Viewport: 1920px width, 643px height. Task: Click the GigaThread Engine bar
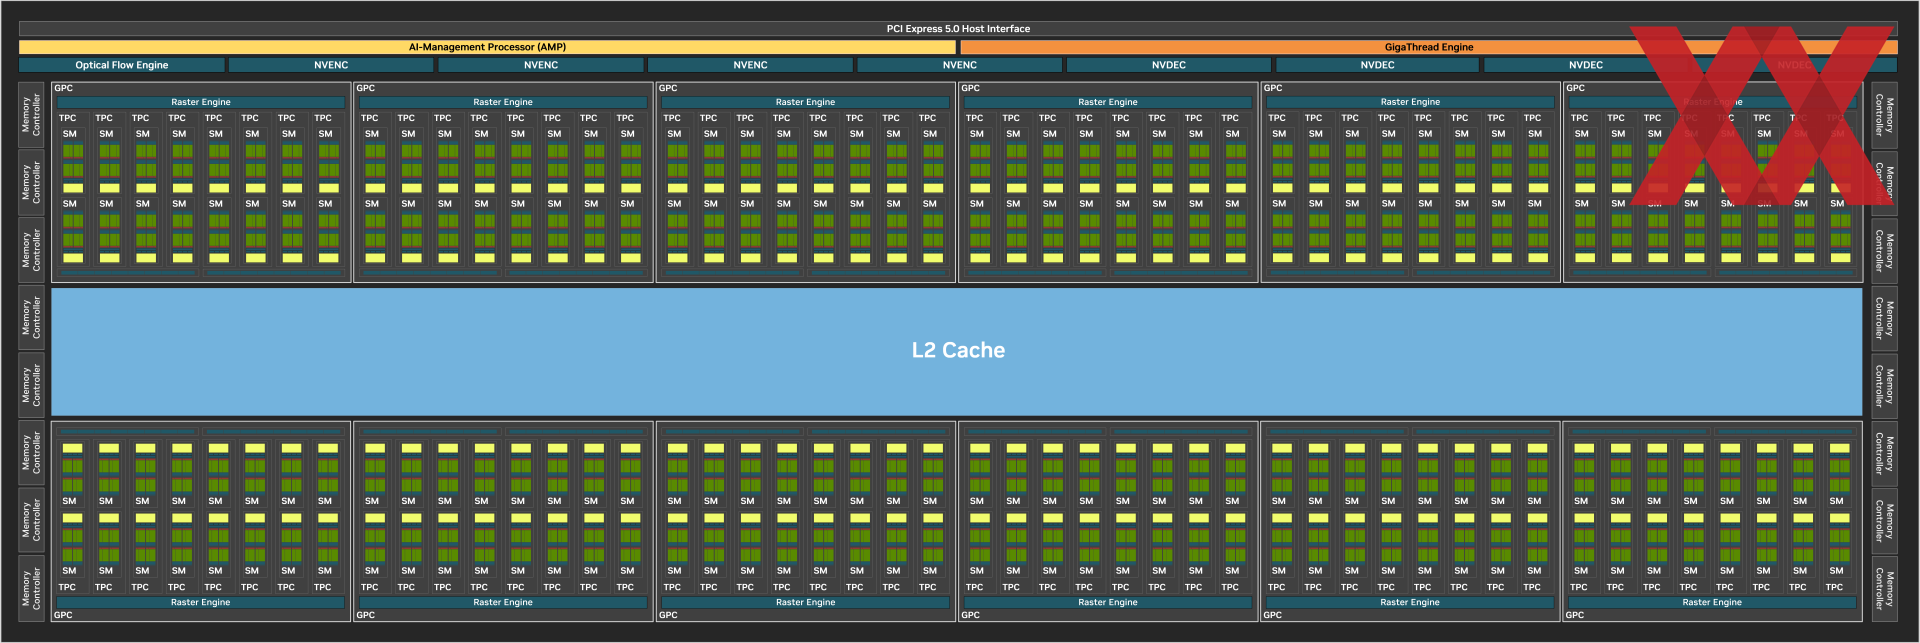[1428, 47]
